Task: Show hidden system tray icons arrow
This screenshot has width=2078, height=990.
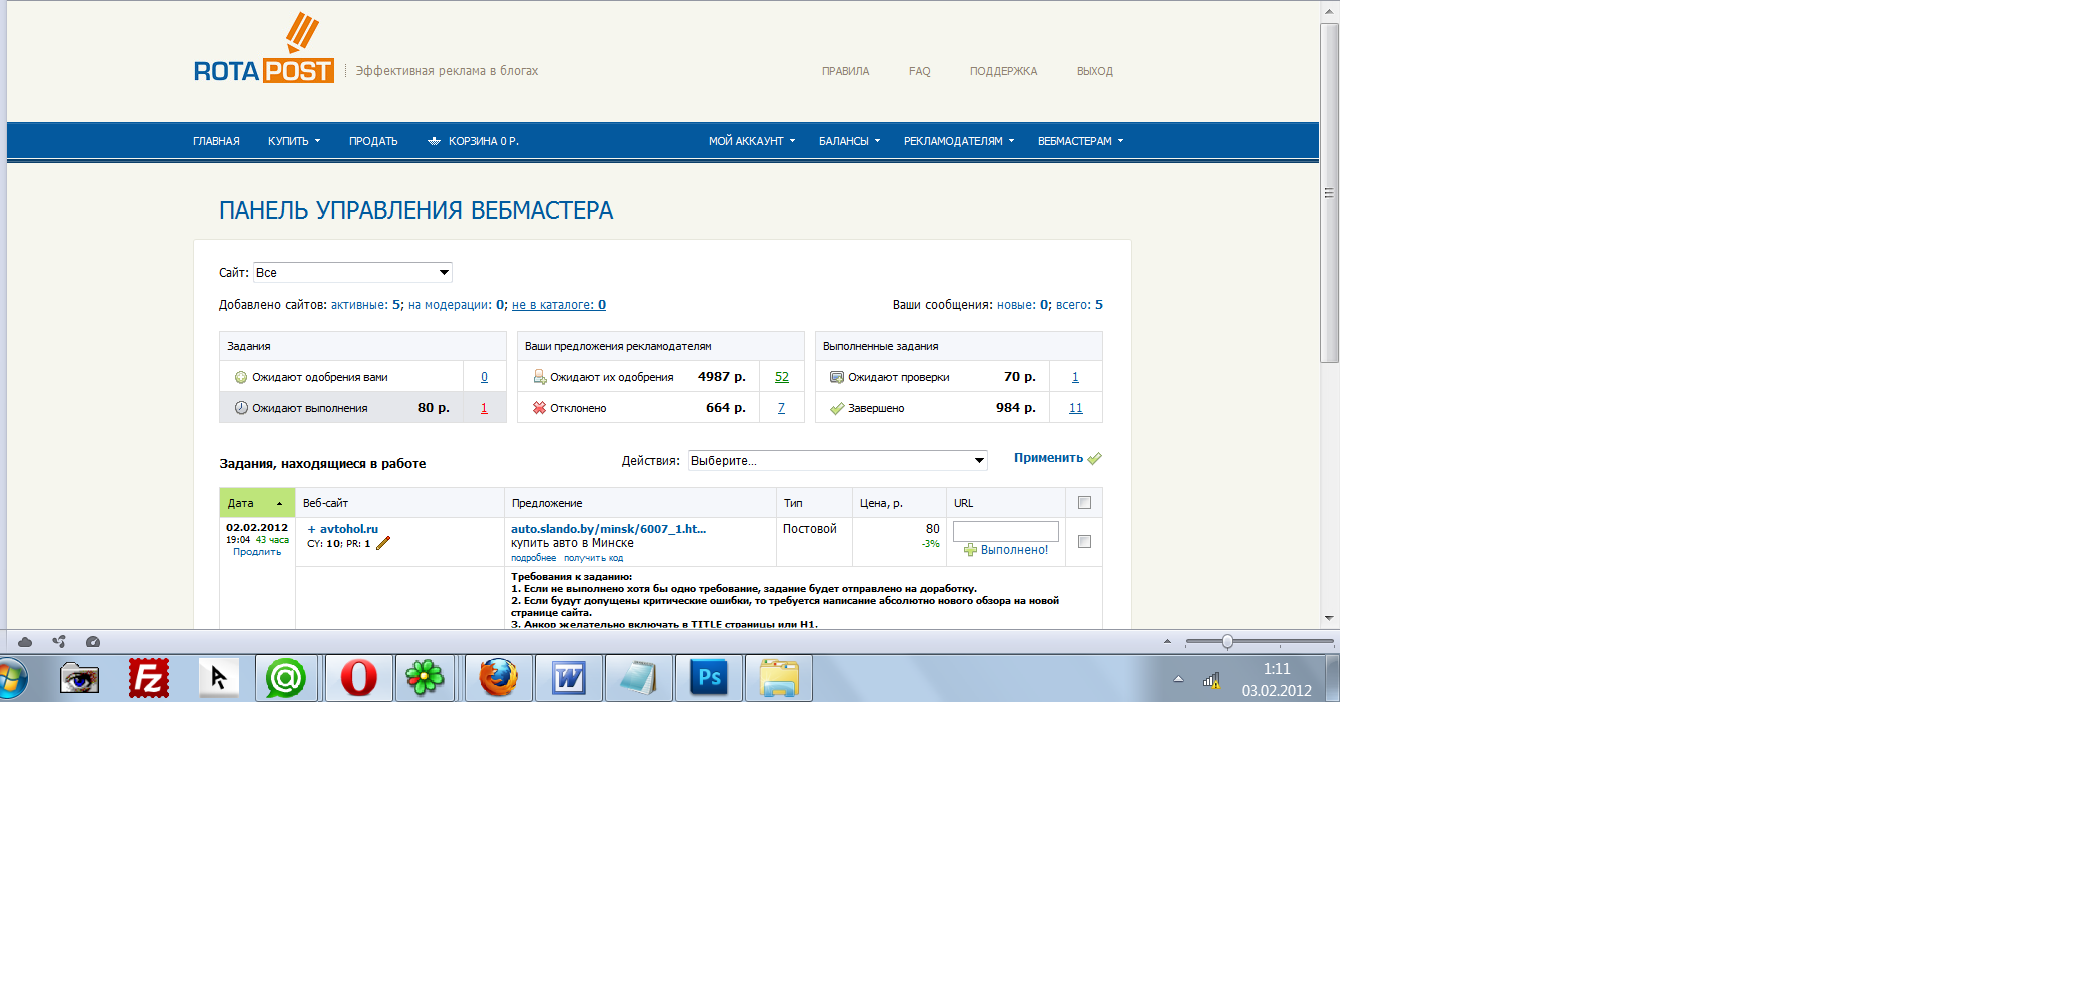Action: point(1178,679)
